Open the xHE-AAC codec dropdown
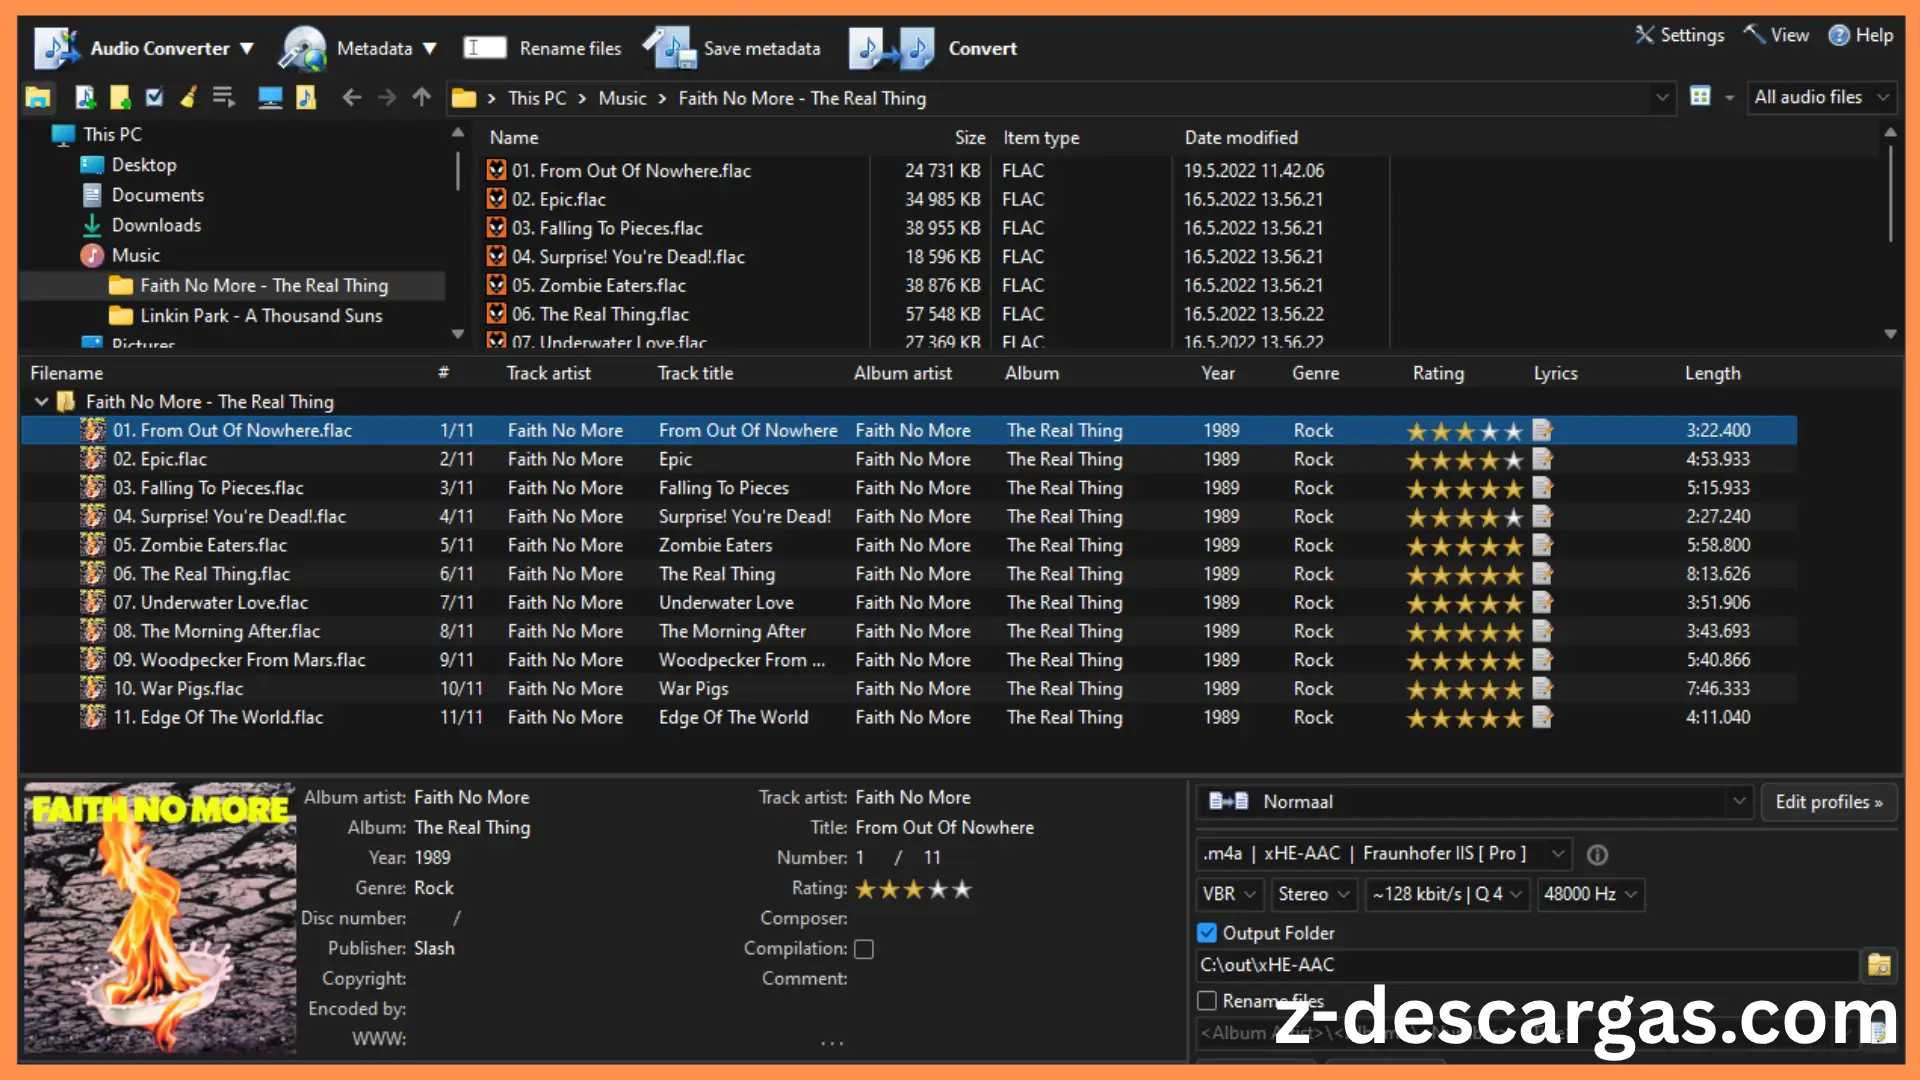 coord(1557,854)
